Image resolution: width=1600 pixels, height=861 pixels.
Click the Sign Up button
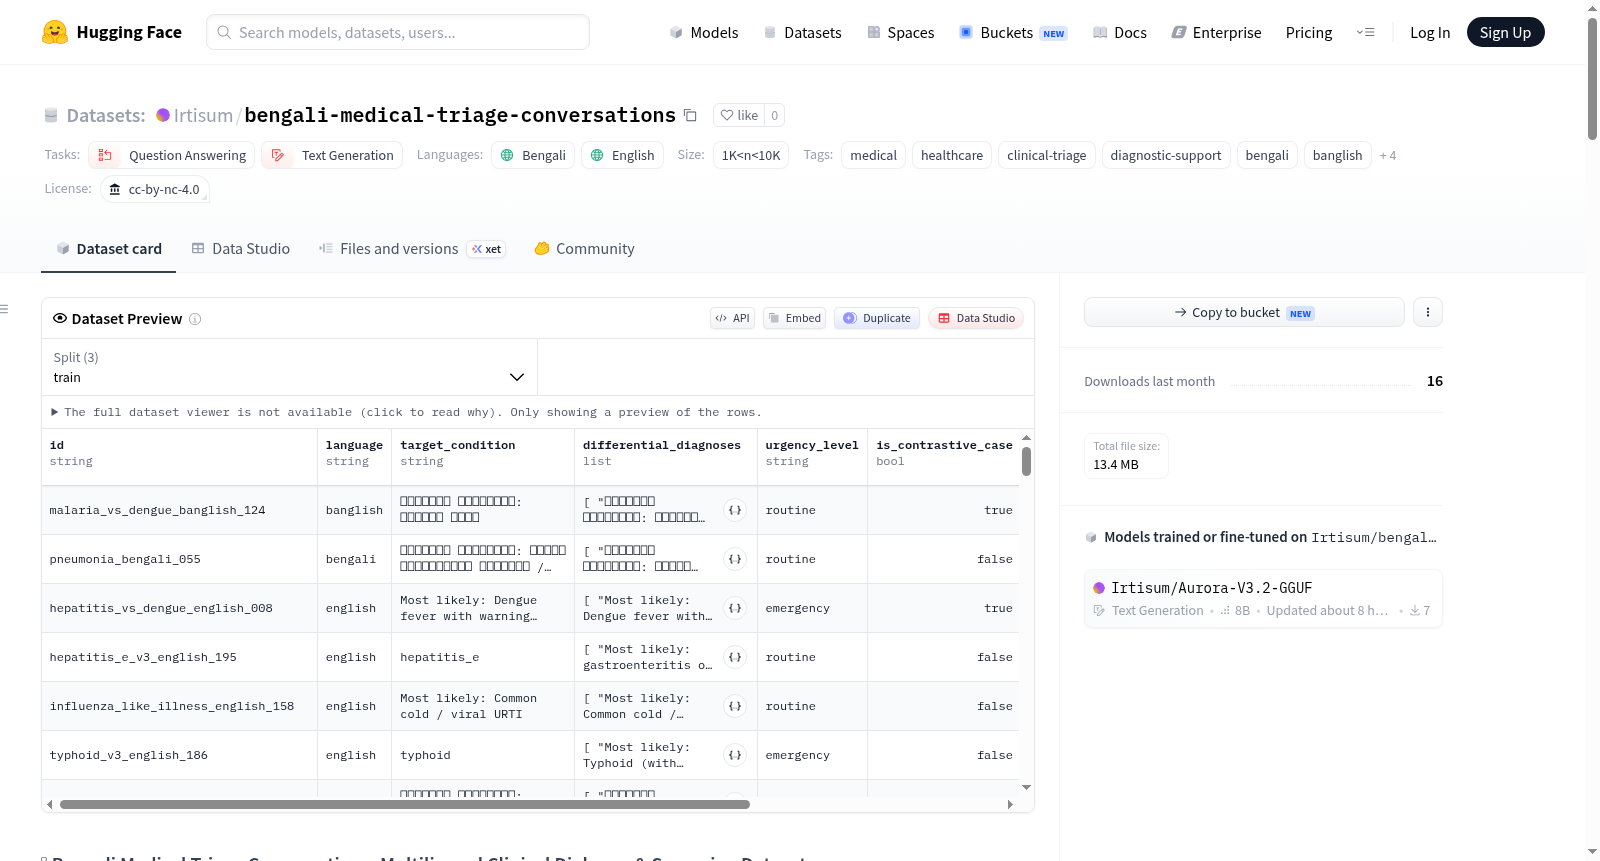(x=1505, y=32)
